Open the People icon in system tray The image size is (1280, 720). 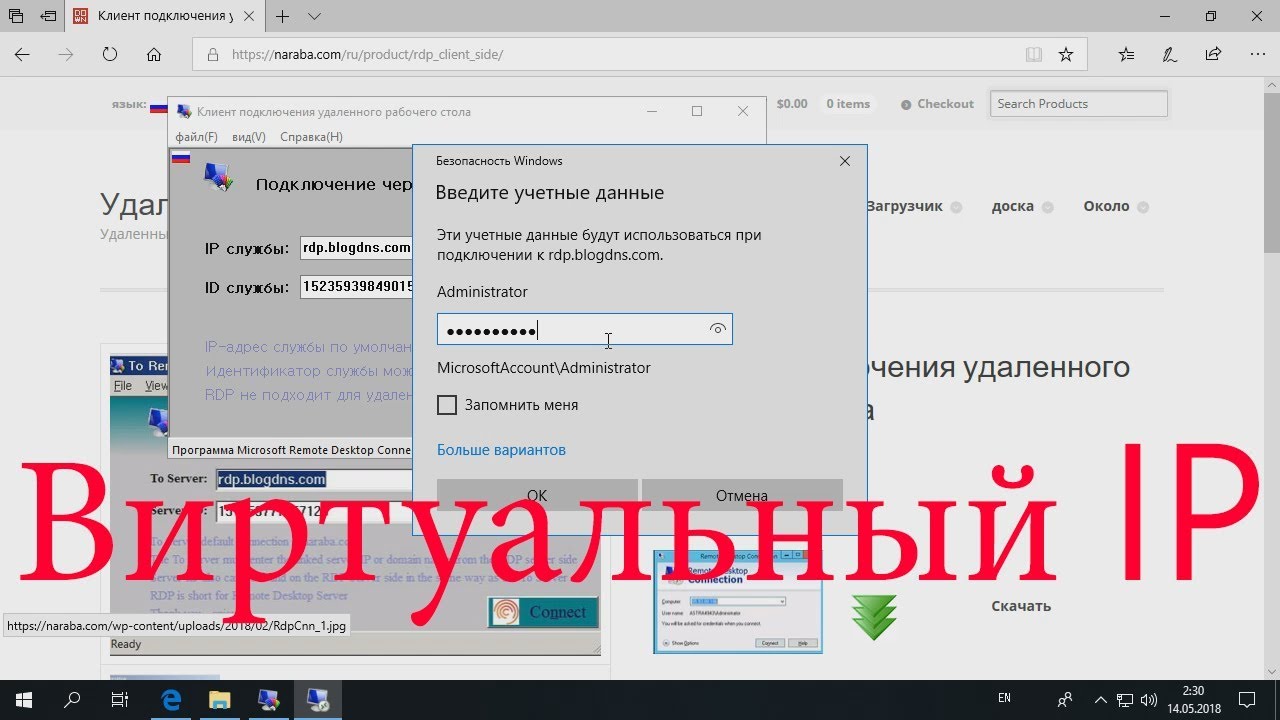coord(1065,699)
